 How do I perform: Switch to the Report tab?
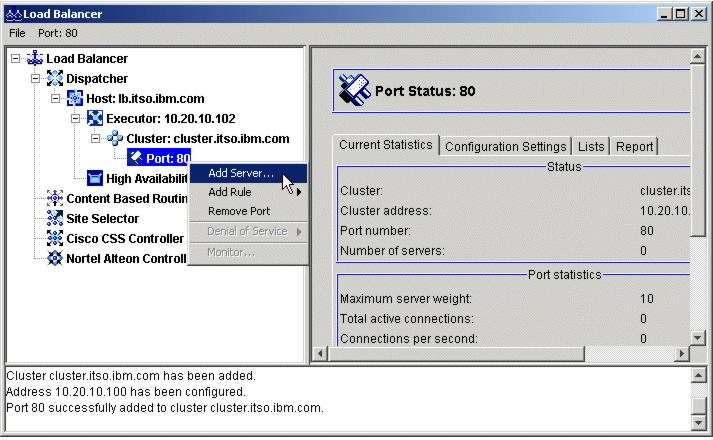click(634, 146)
